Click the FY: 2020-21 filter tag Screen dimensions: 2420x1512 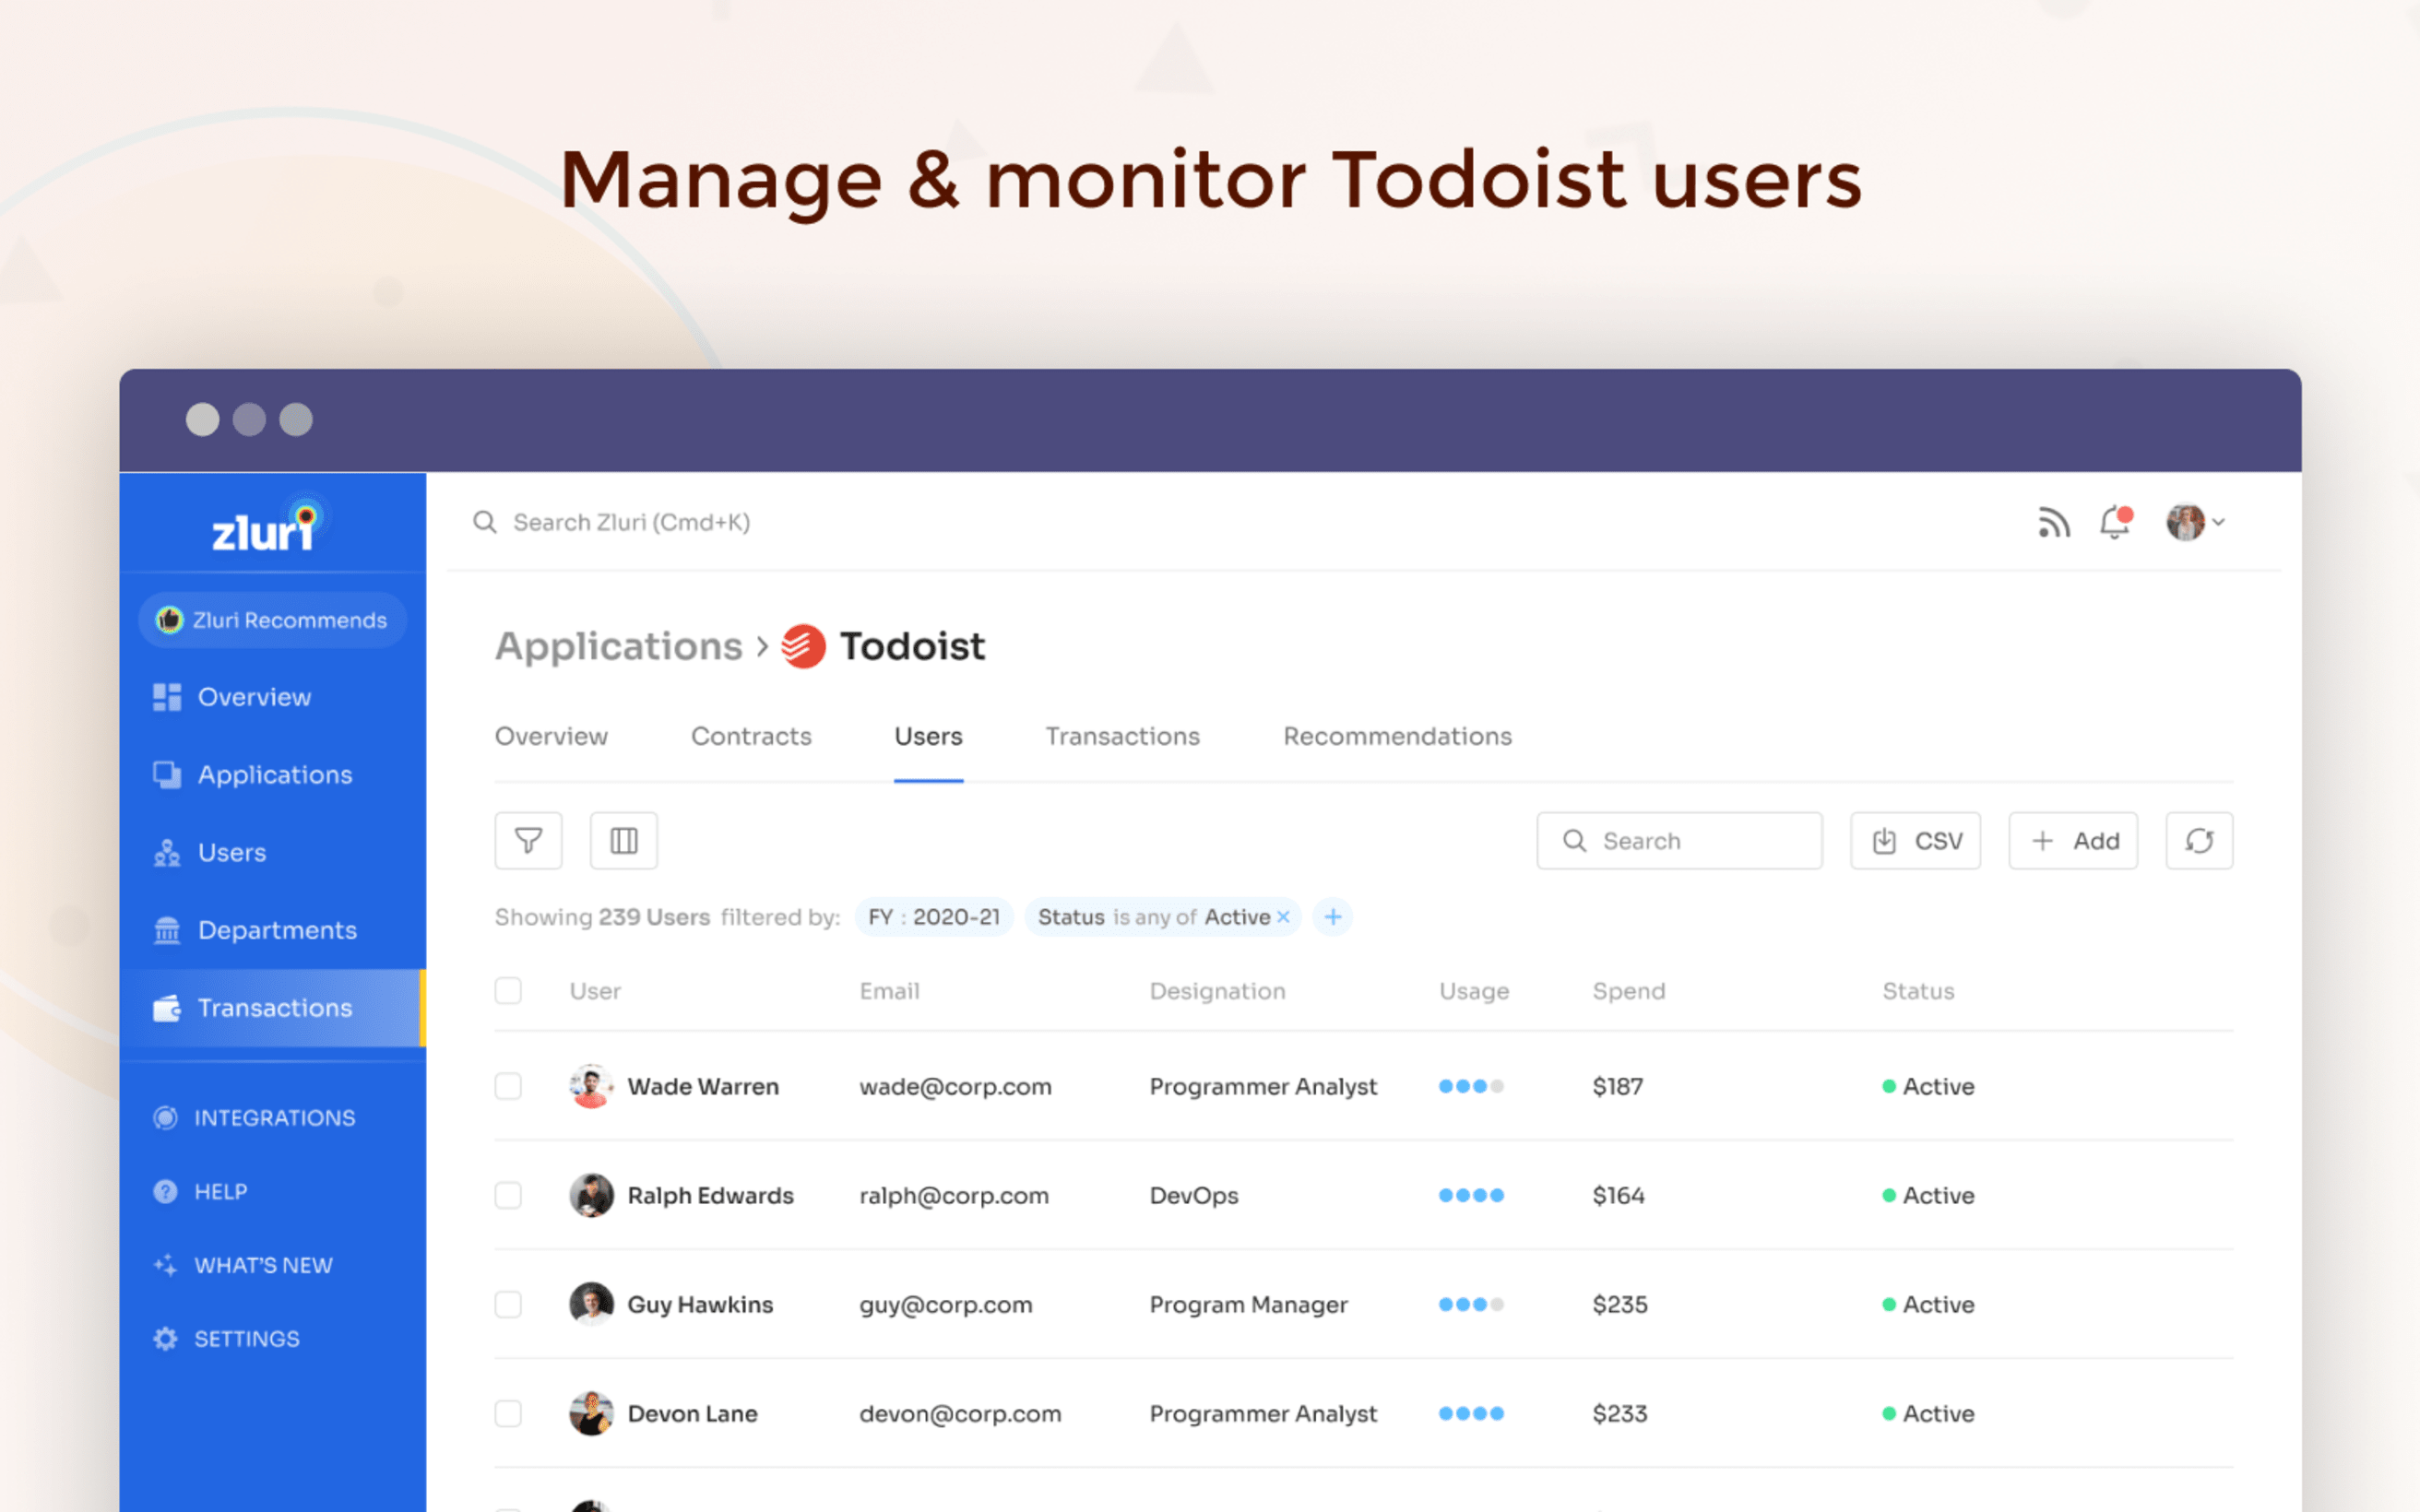[x=935, y=916]
